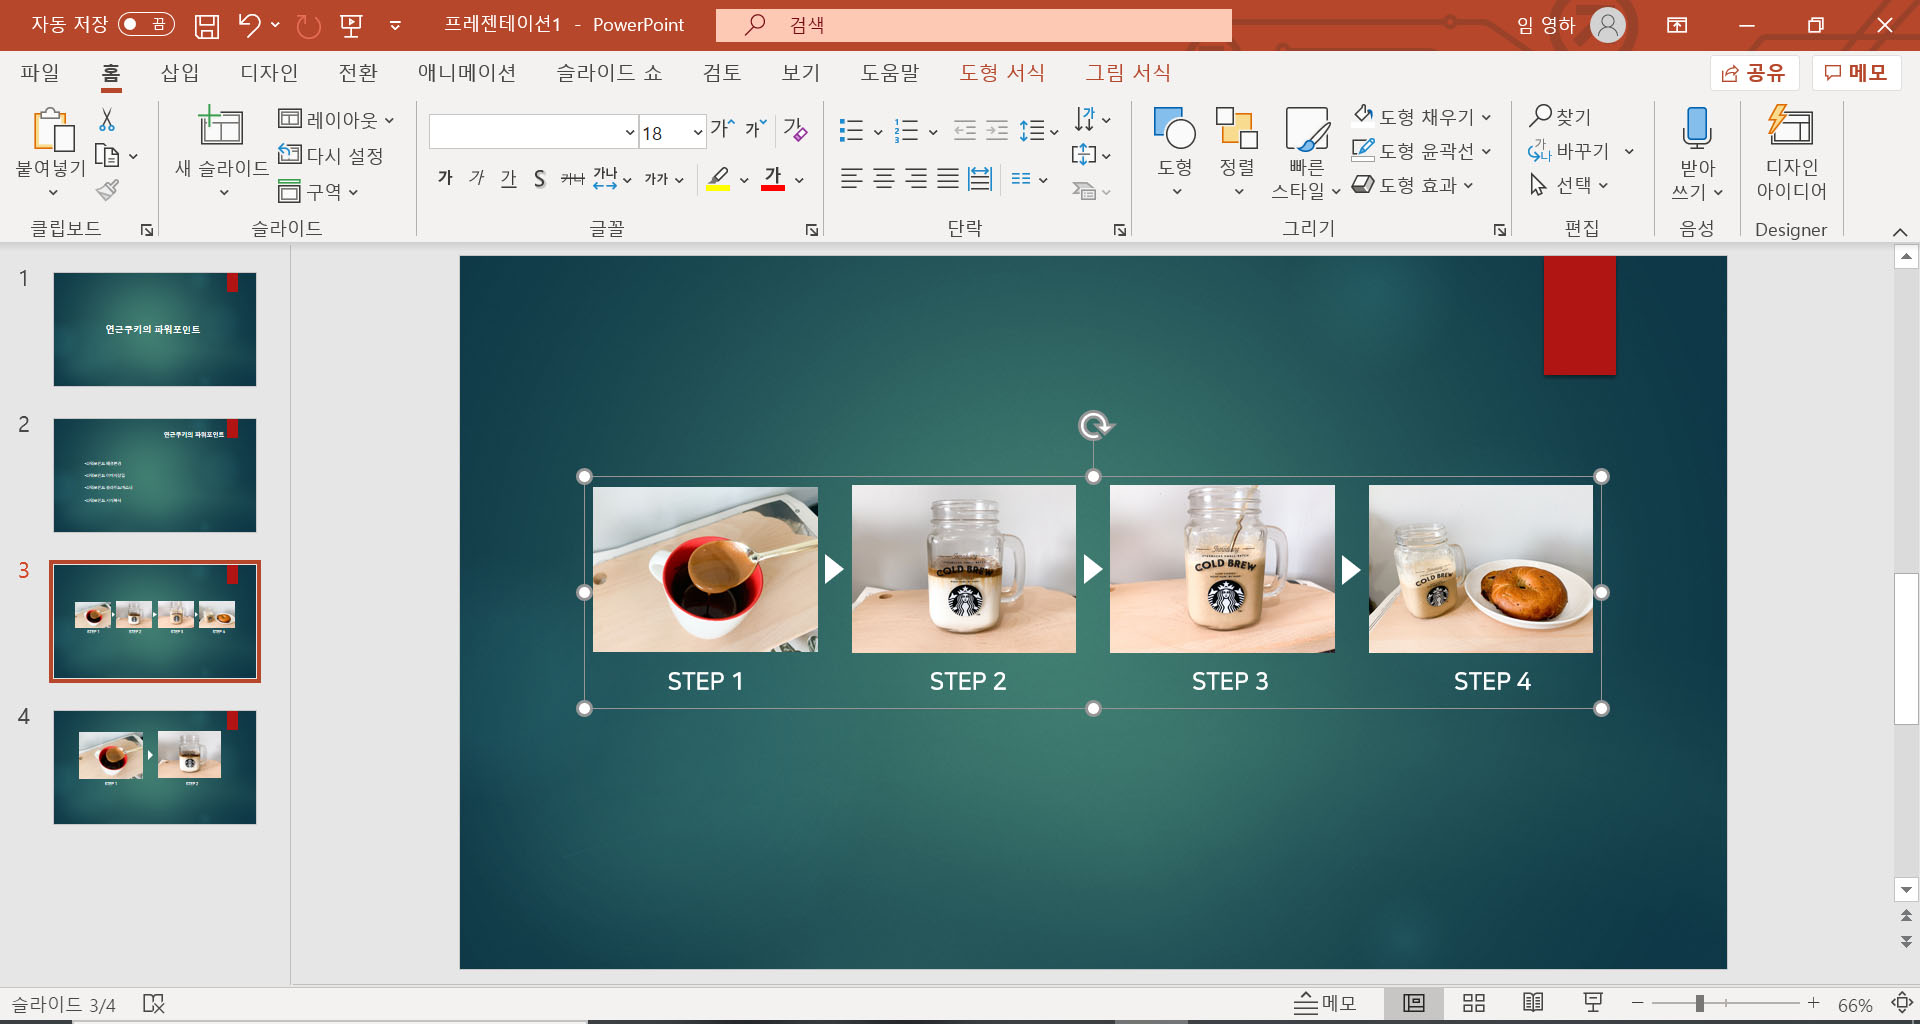Click the Format Painter brush icon
1920x1024 pixels.
108,190
